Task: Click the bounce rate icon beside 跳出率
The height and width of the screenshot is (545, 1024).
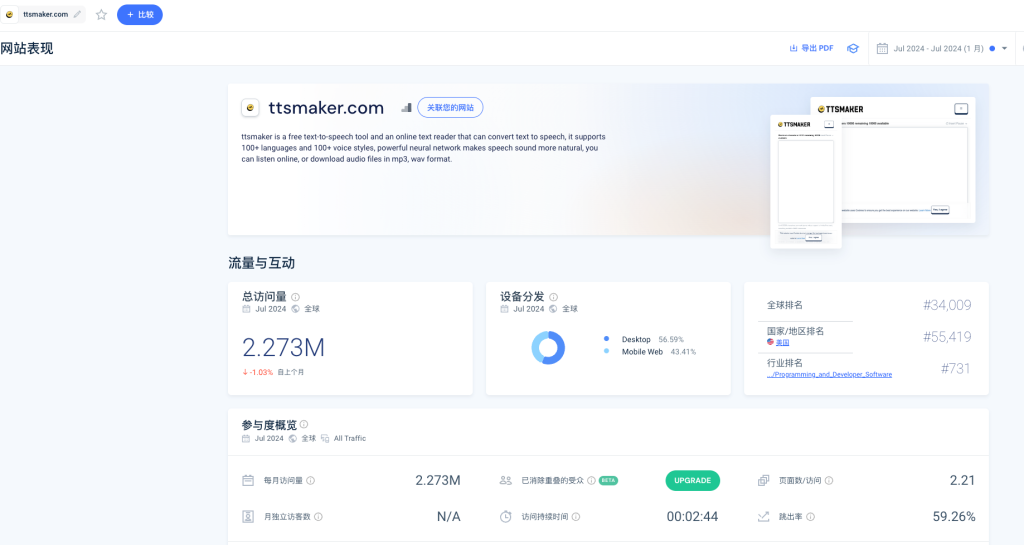Action: (763, 516)
